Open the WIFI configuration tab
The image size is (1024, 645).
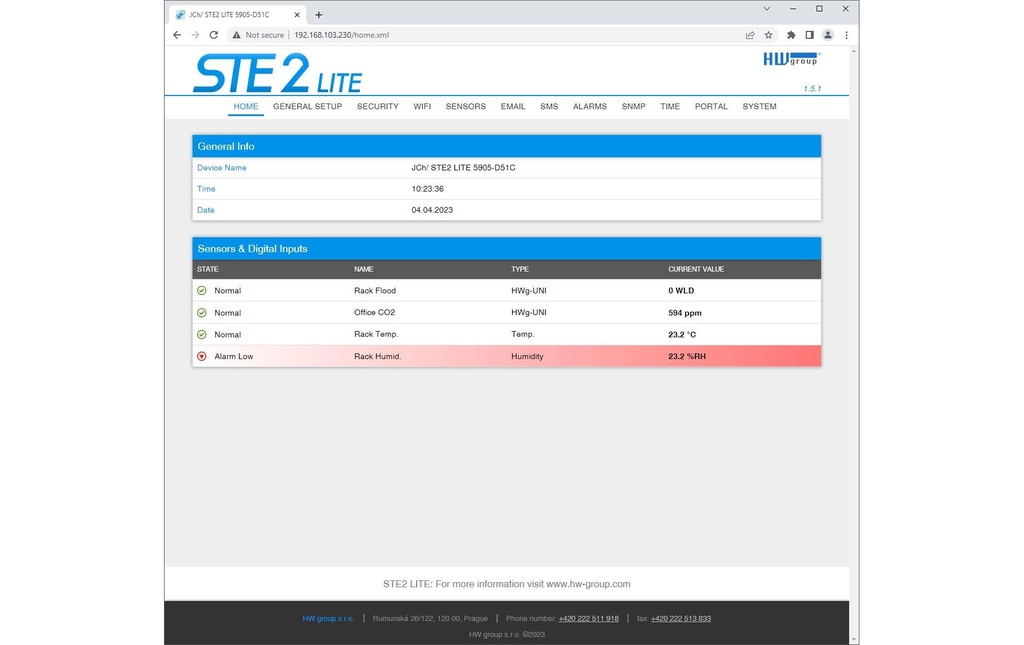coord(422,106)
